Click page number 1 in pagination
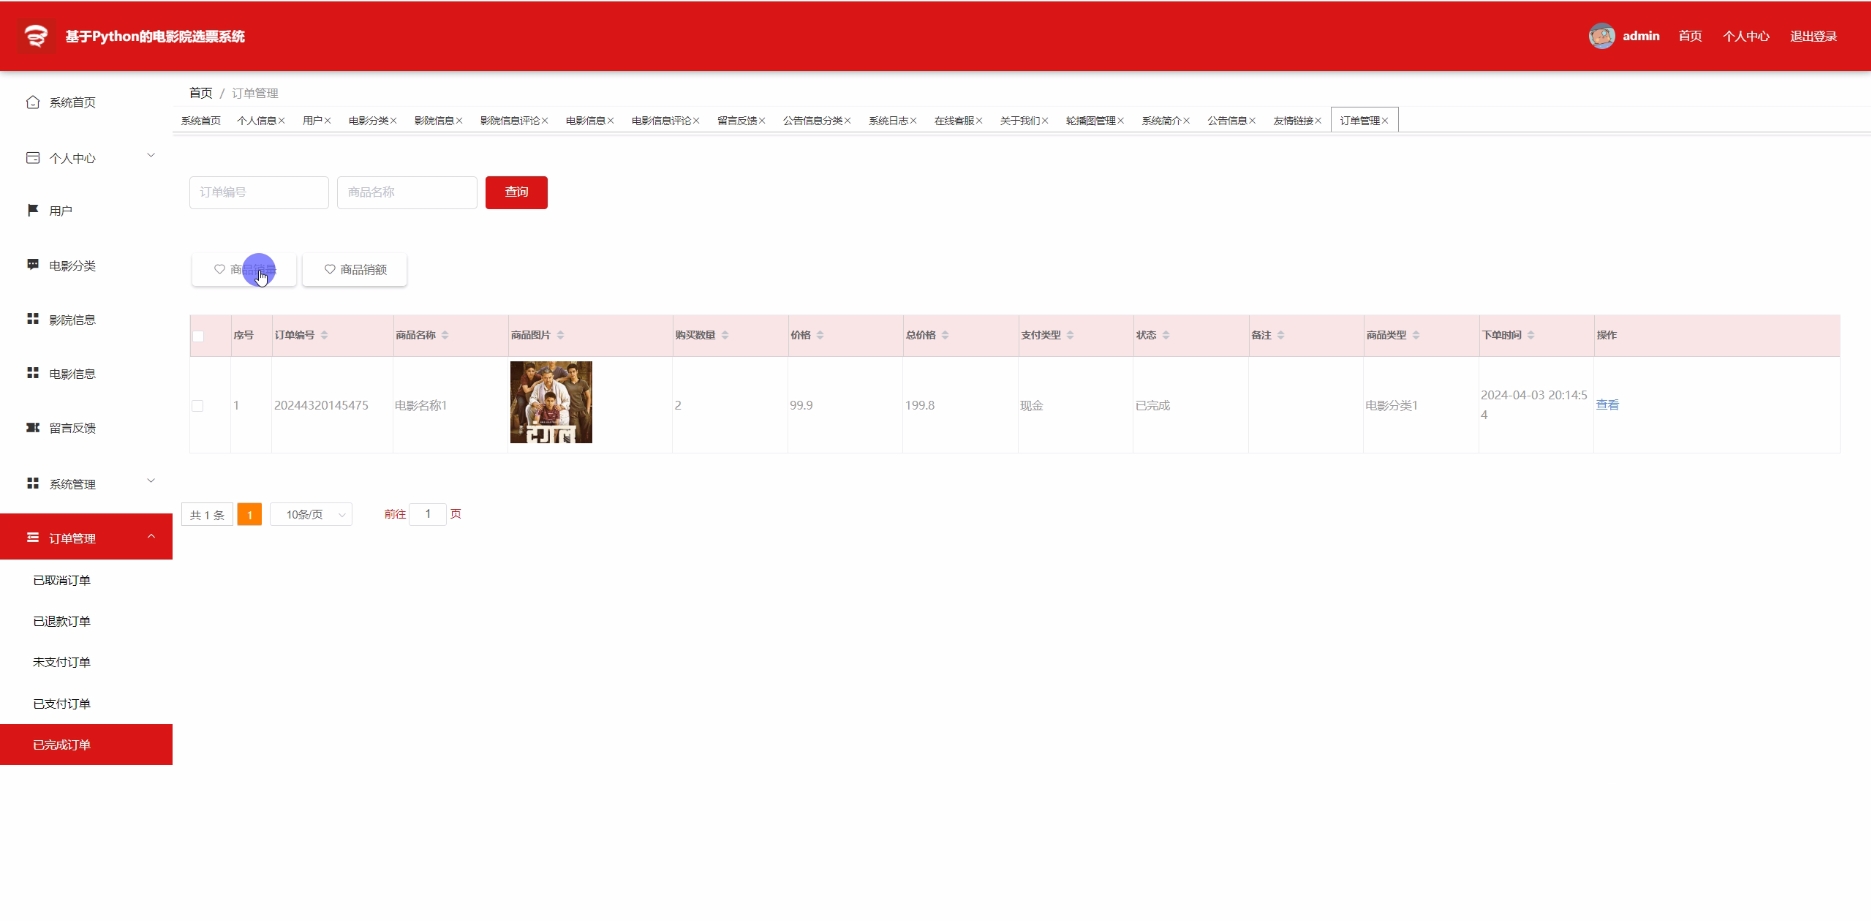The height and width of the screenshot is (921, 1871). (250, 514)
